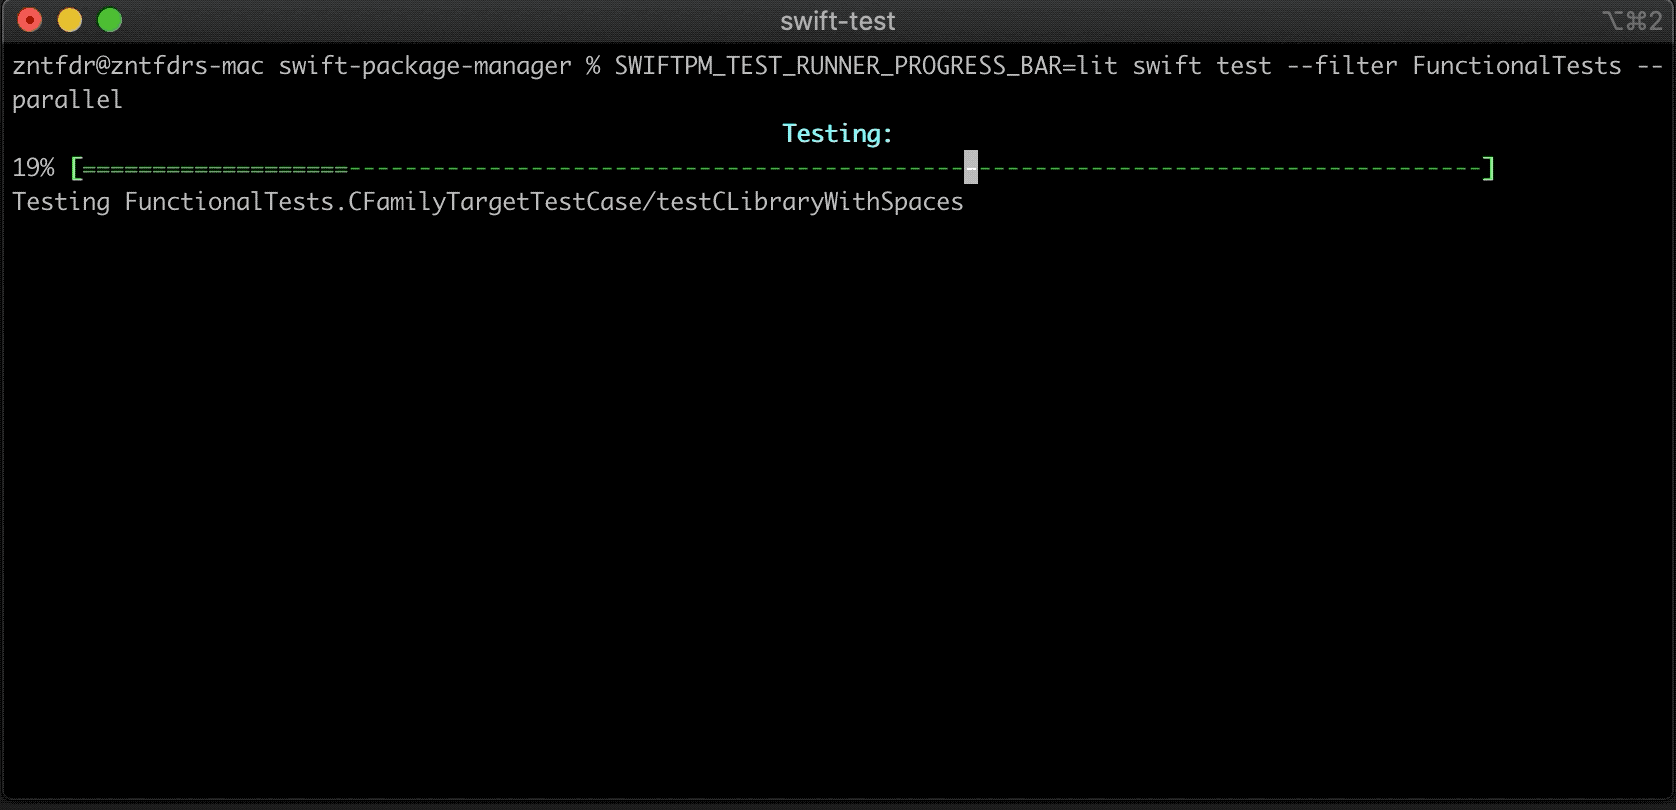Screen dimensions: 1676x810
Task: Minimize the terminal with yellow button
Action: pyautogui.click(x=70, y=20)
